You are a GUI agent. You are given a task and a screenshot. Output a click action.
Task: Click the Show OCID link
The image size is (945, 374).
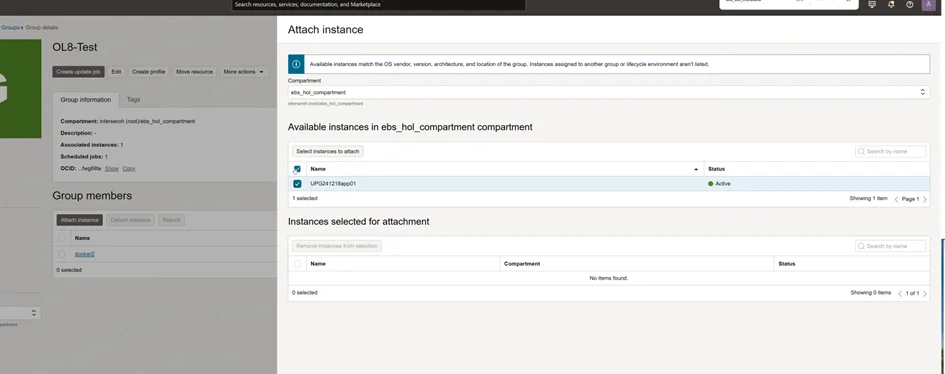tap(111, 169)
